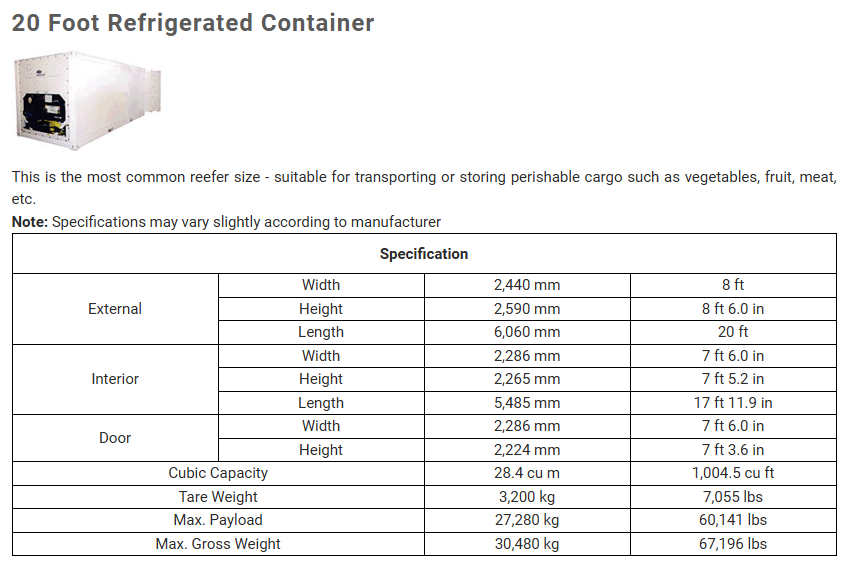Click the 'Max. Gross Weight' row label
The width and height of the screenshot is (857, 571).
218,544
